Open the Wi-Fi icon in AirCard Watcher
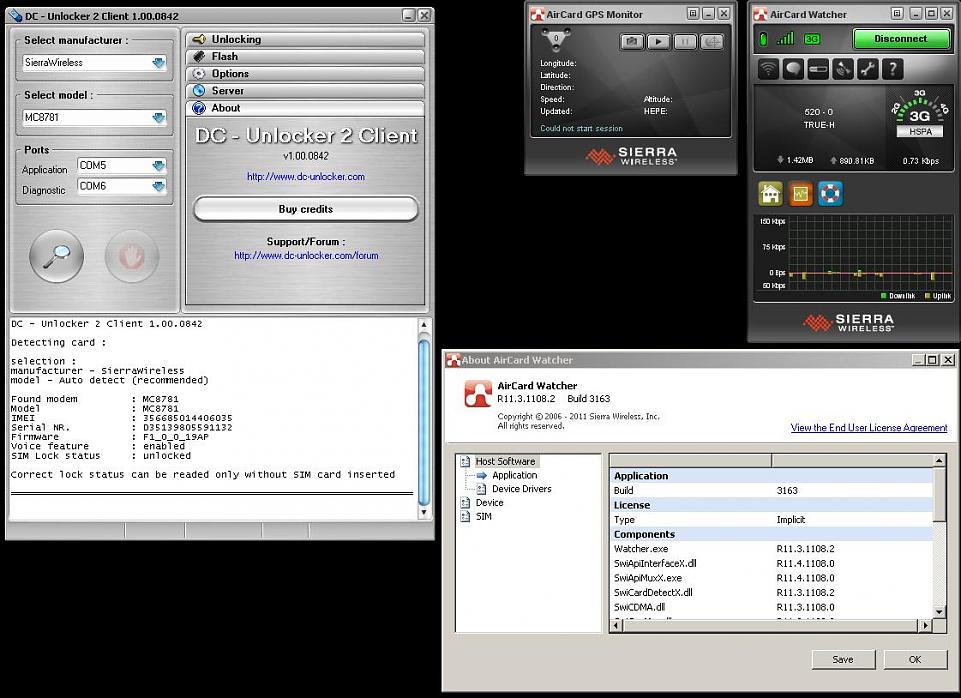Image resolution: width=961 pixels, height=698 pixels. [x=768, y=69]
